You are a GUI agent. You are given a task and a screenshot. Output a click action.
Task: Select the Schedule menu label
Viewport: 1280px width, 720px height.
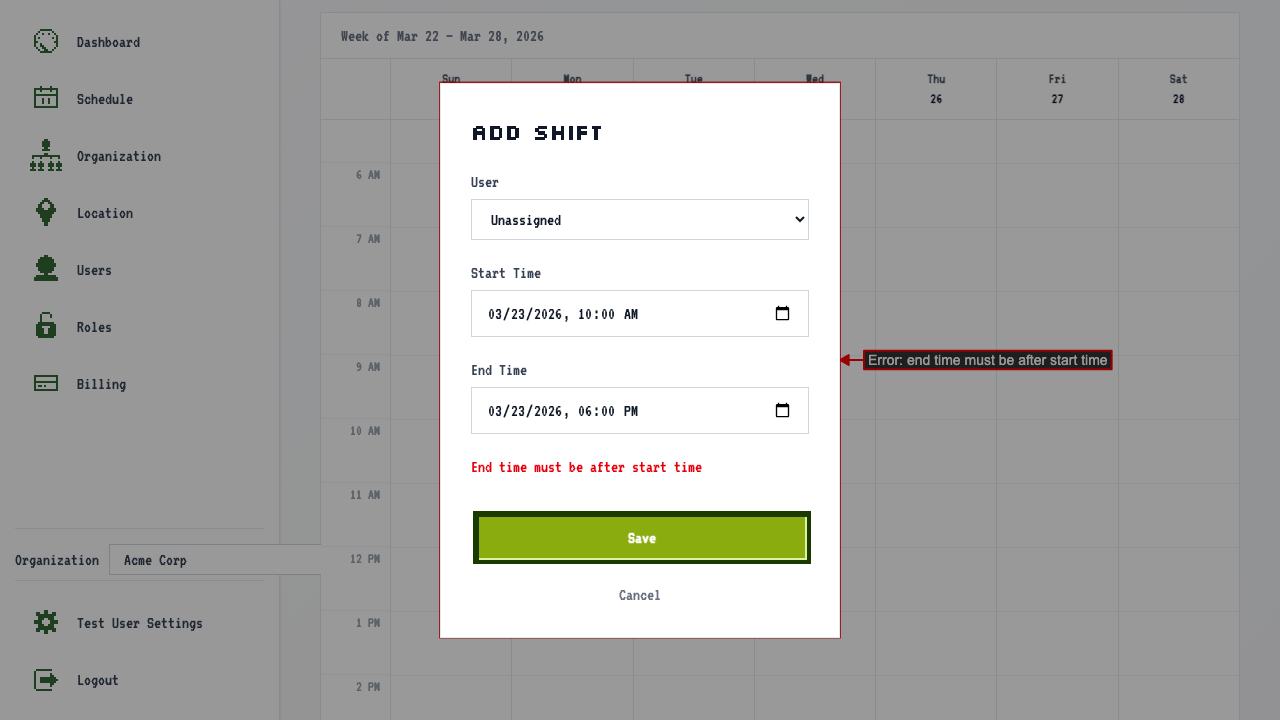point(105,99)
